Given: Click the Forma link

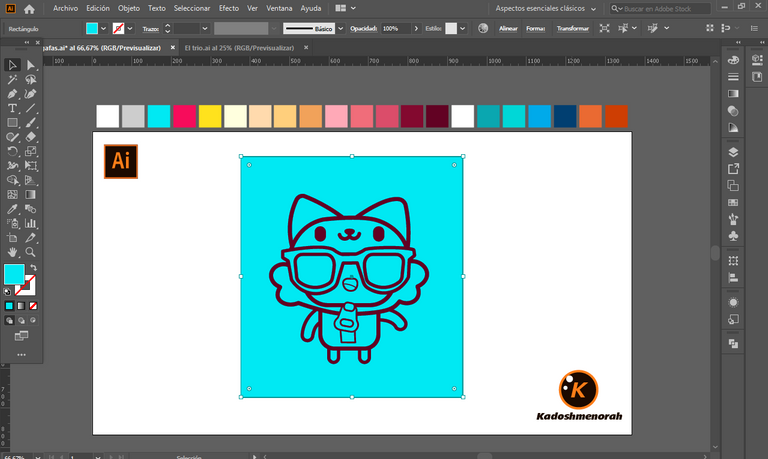Looking at the screenshot, I should click(x=535, y=28).
